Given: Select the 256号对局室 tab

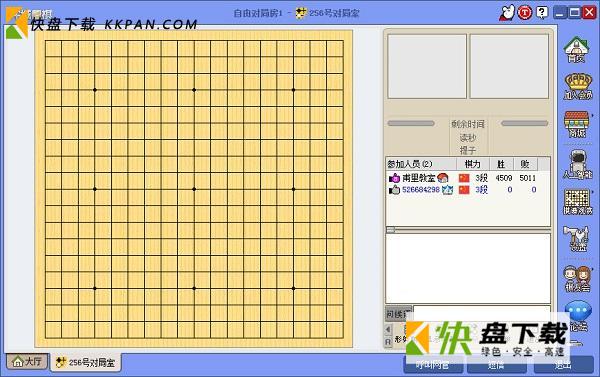Looking at the screenshot, I should click(86, 362).
